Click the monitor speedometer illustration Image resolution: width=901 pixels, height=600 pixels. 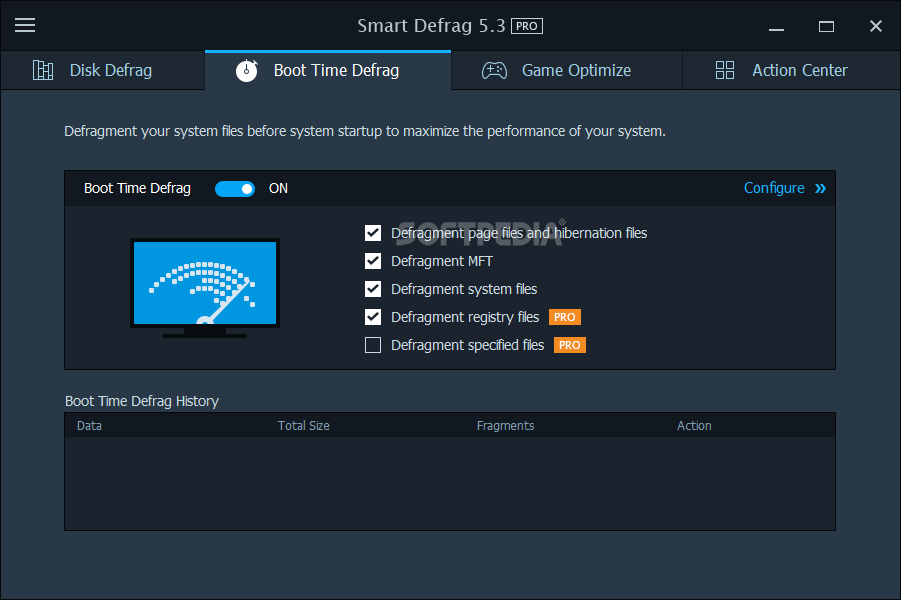[x=205, y=287]
